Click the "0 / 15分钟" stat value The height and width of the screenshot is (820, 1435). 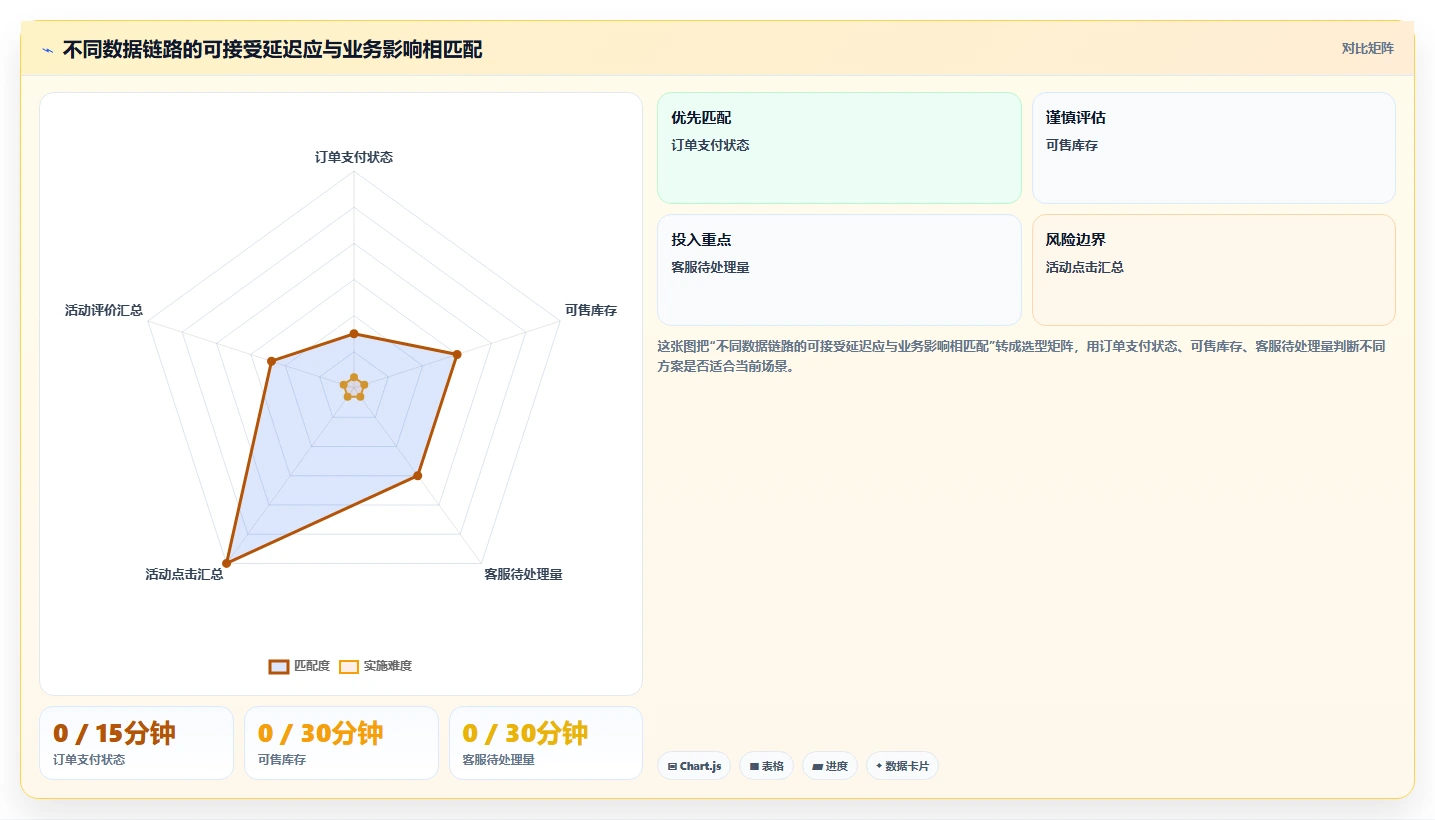114,733
